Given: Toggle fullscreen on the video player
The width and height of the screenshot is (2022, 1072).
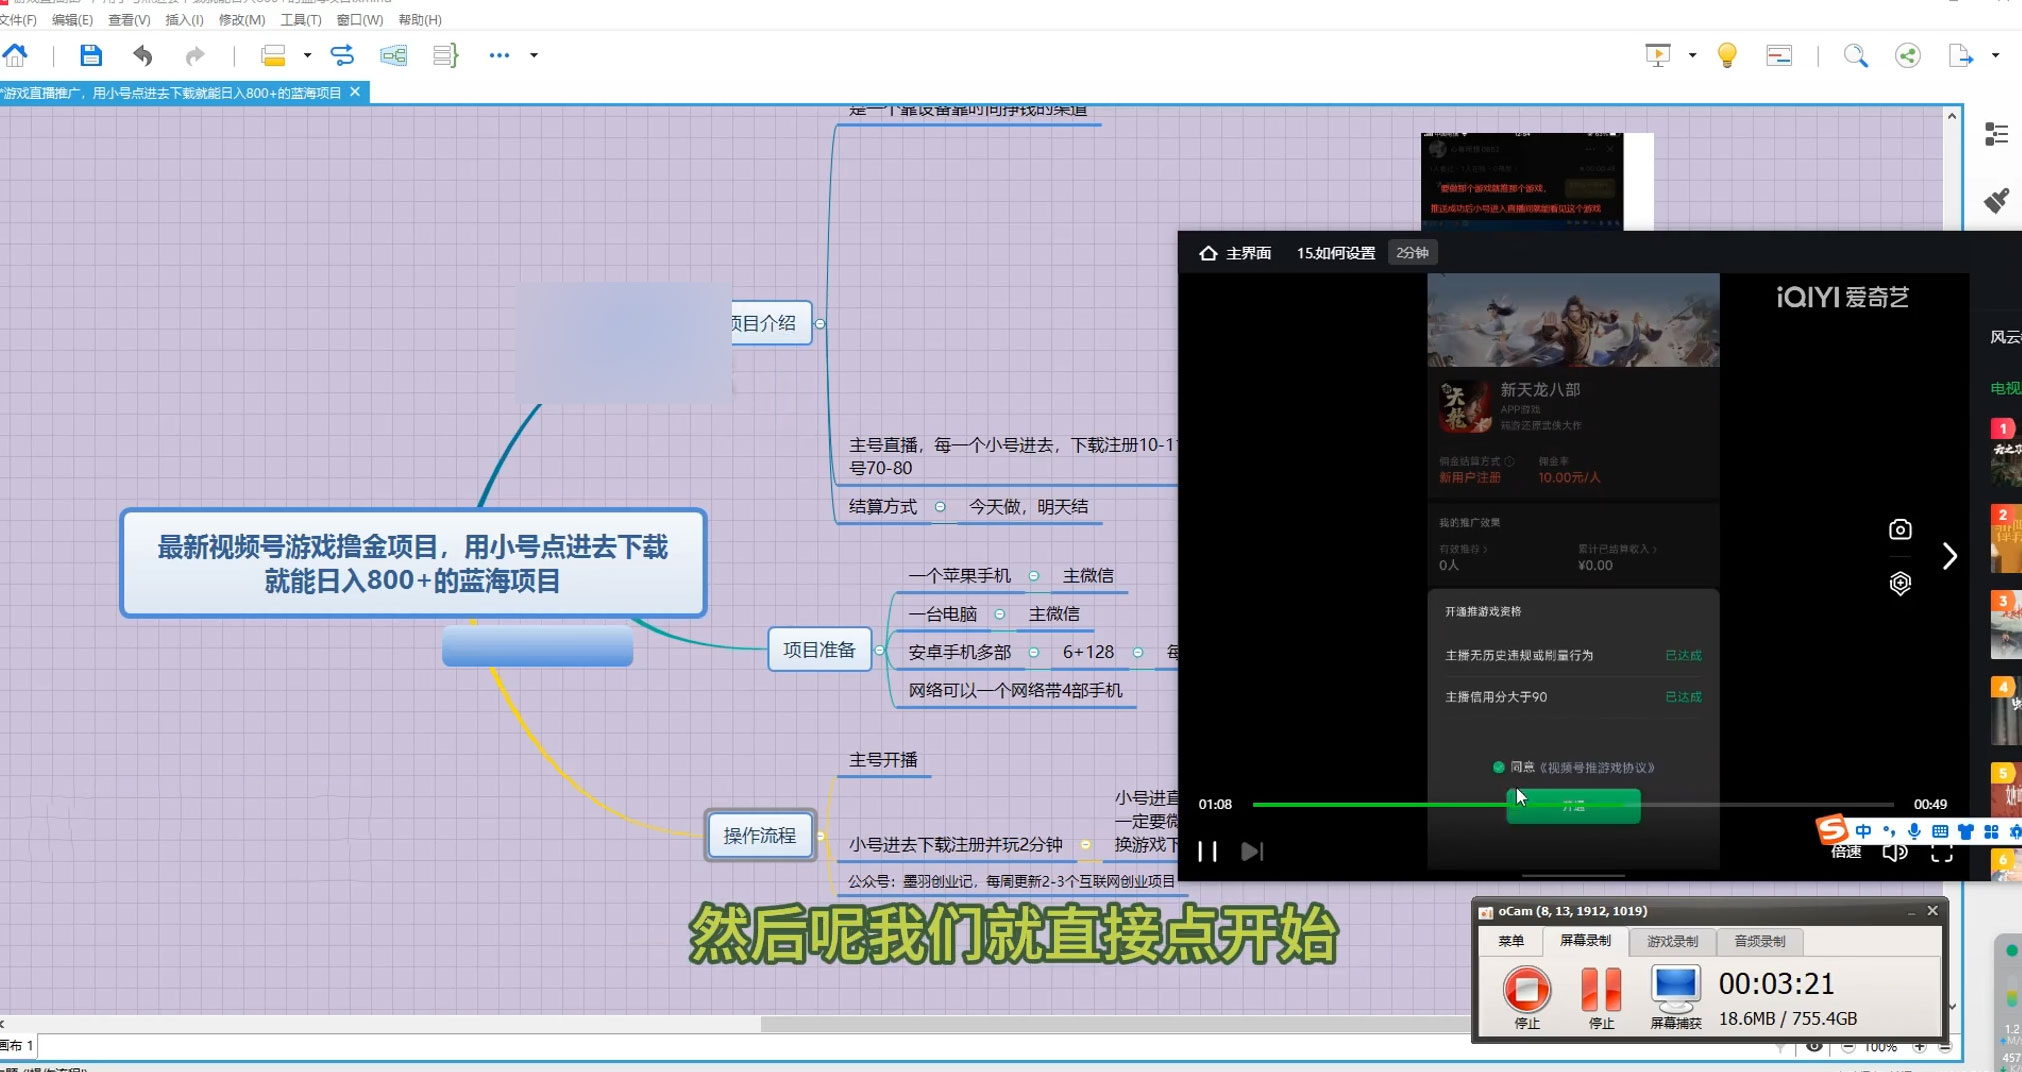Looking at the screenshot, I should [x=1942, y=852].
